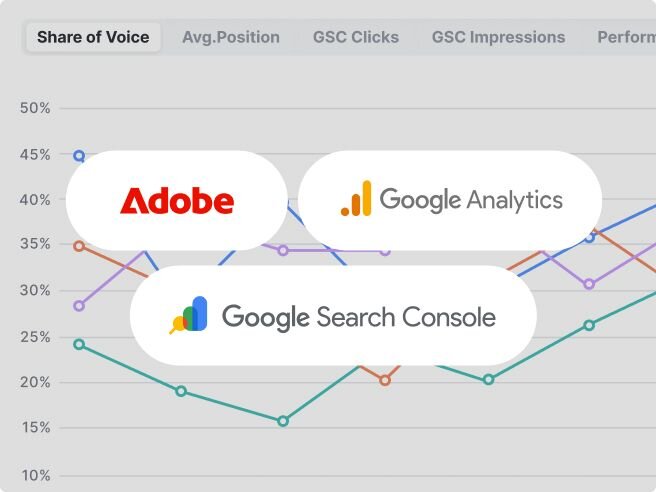This screenshot has height=492, width=656.
Task: Switch to the GSC Impressions tab
Action: tap(498, 37)
